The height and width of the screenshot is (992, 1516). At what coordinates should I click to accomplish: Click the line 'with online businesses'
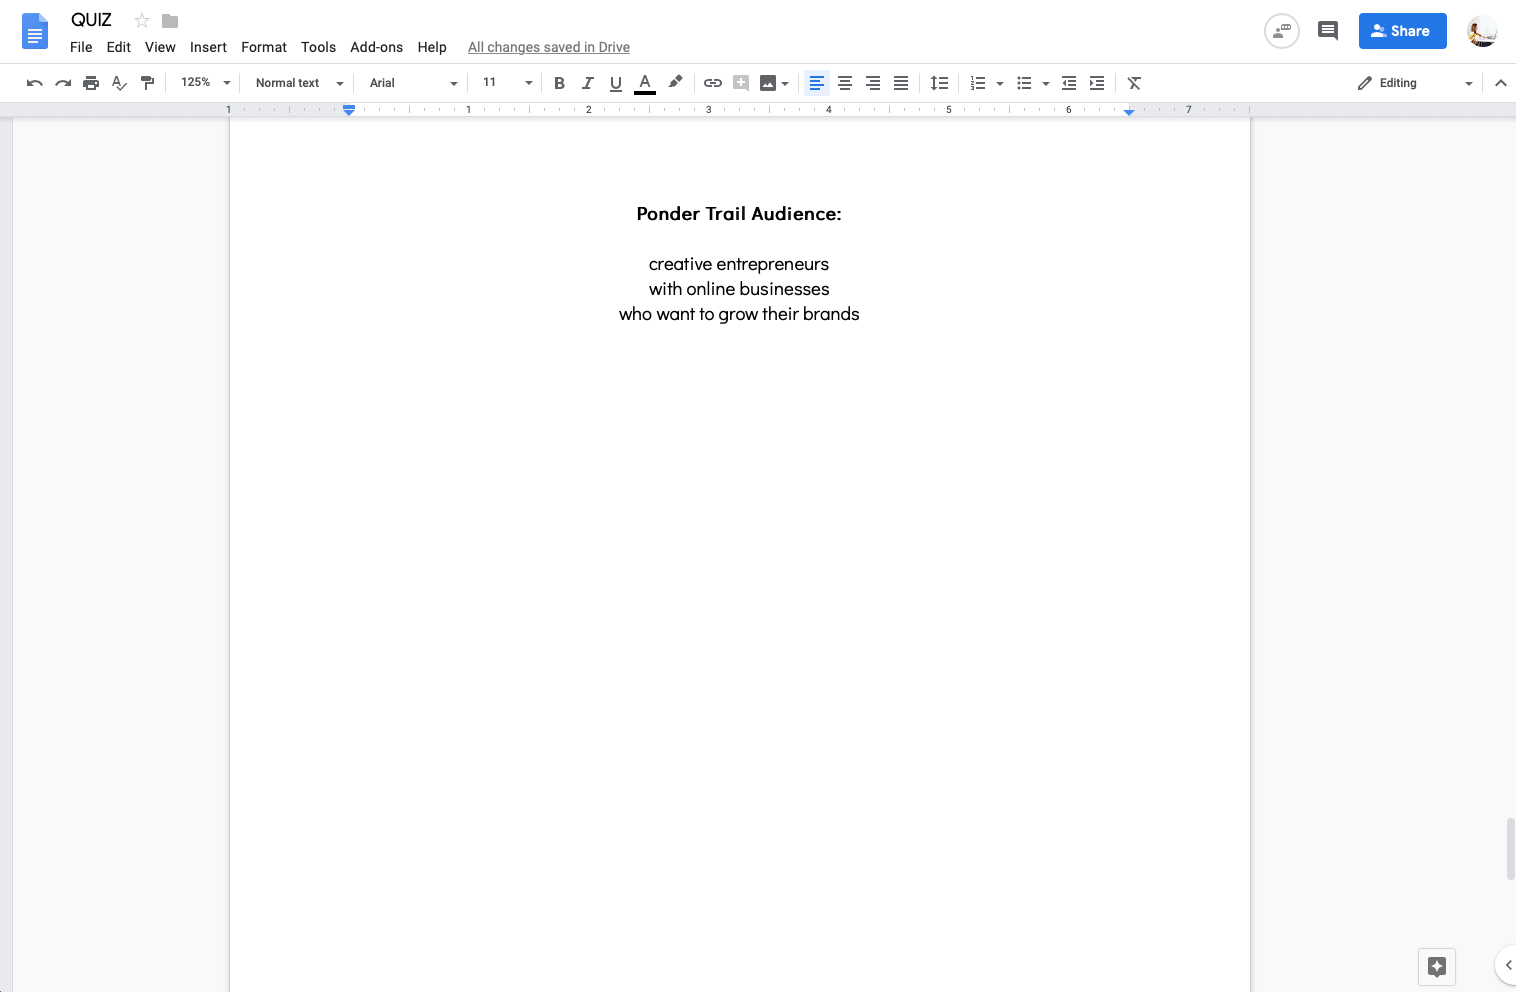(x=739, y=289)
